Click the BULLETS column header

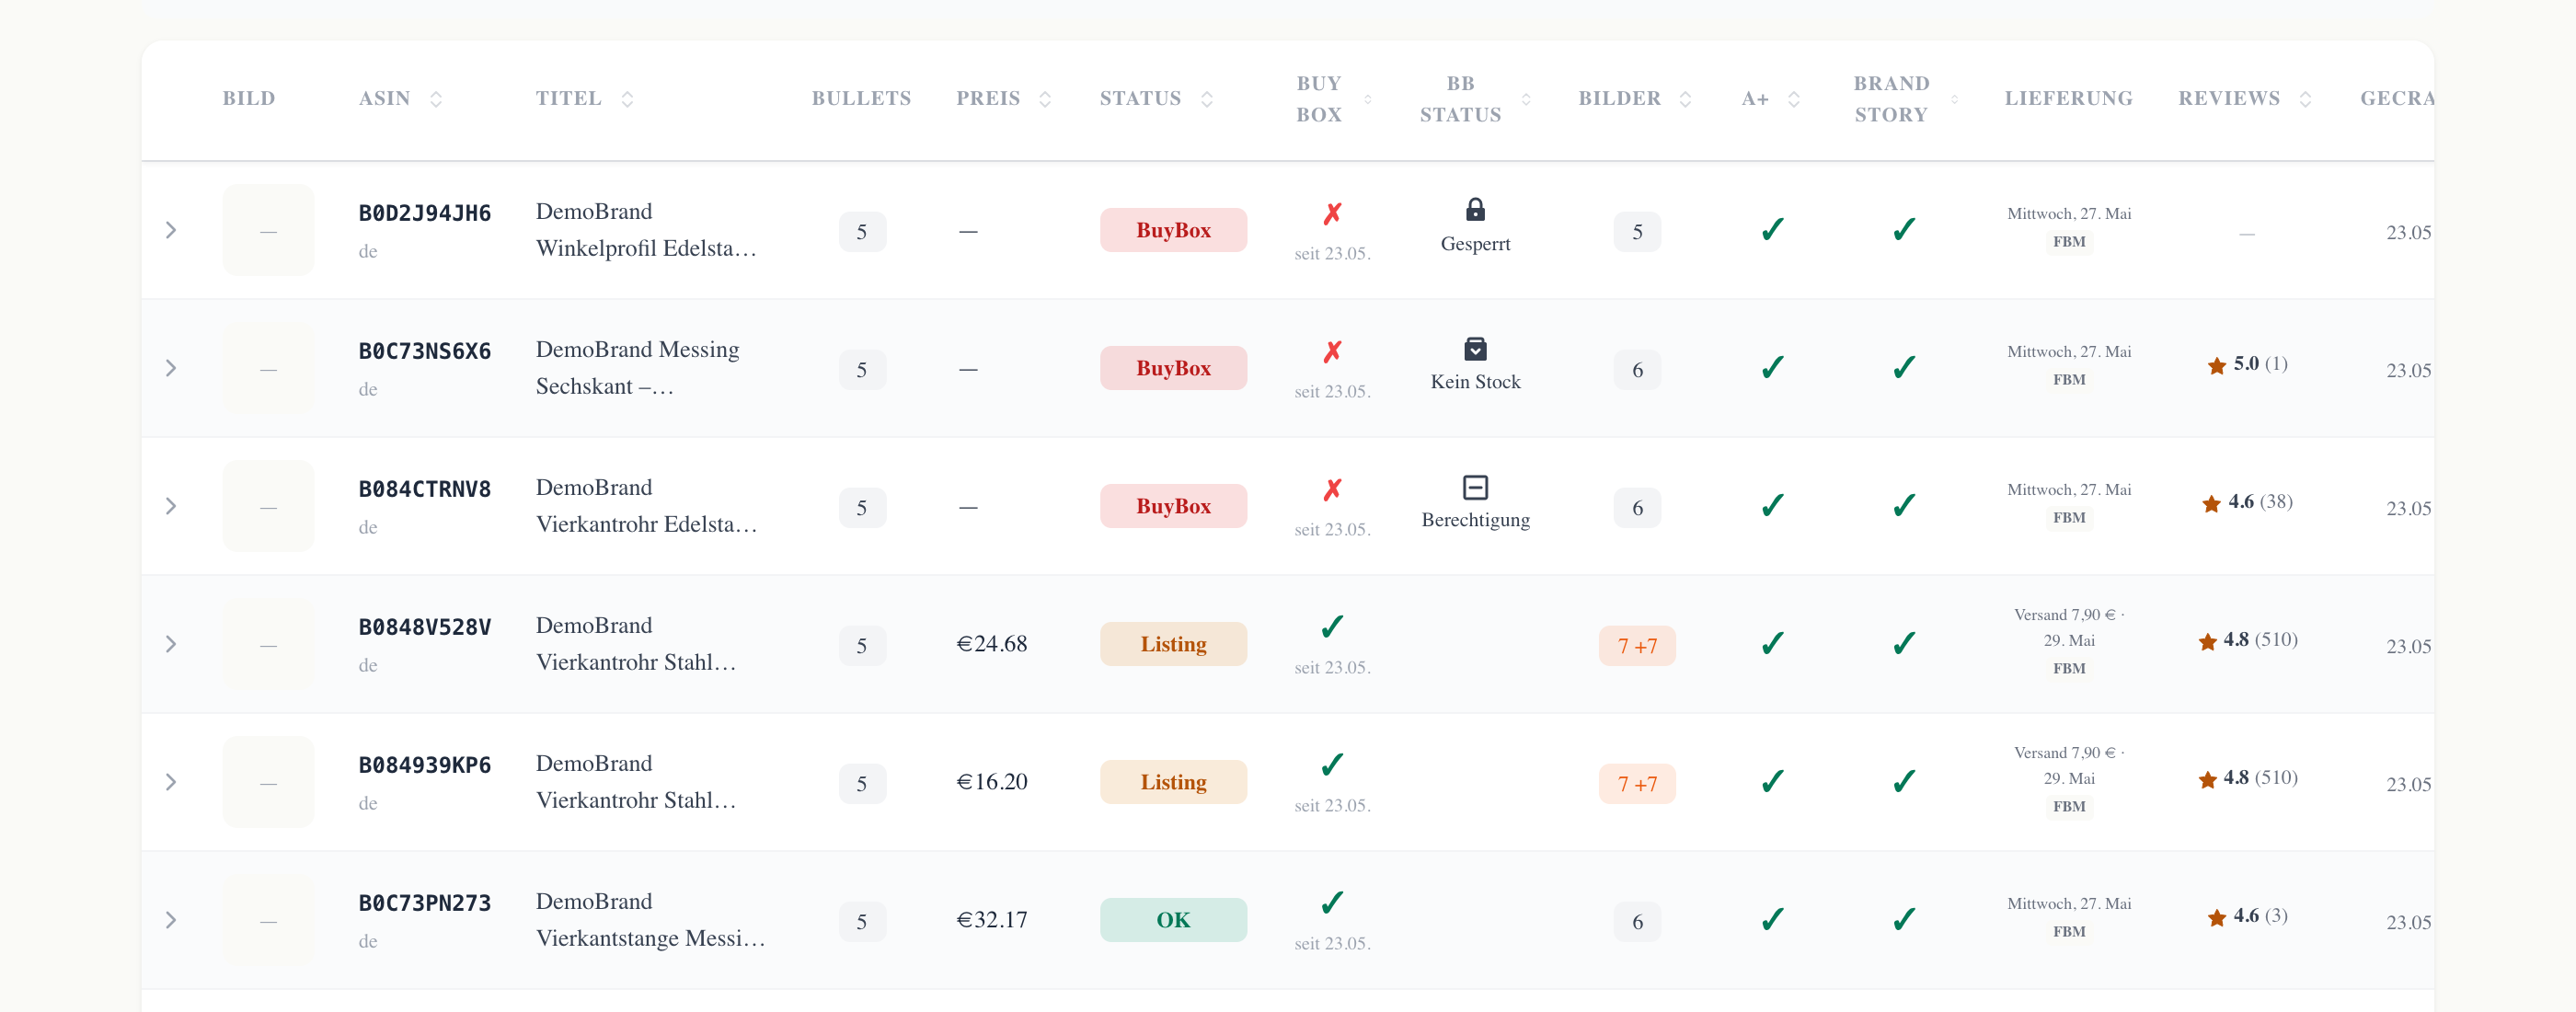[861, 98]
